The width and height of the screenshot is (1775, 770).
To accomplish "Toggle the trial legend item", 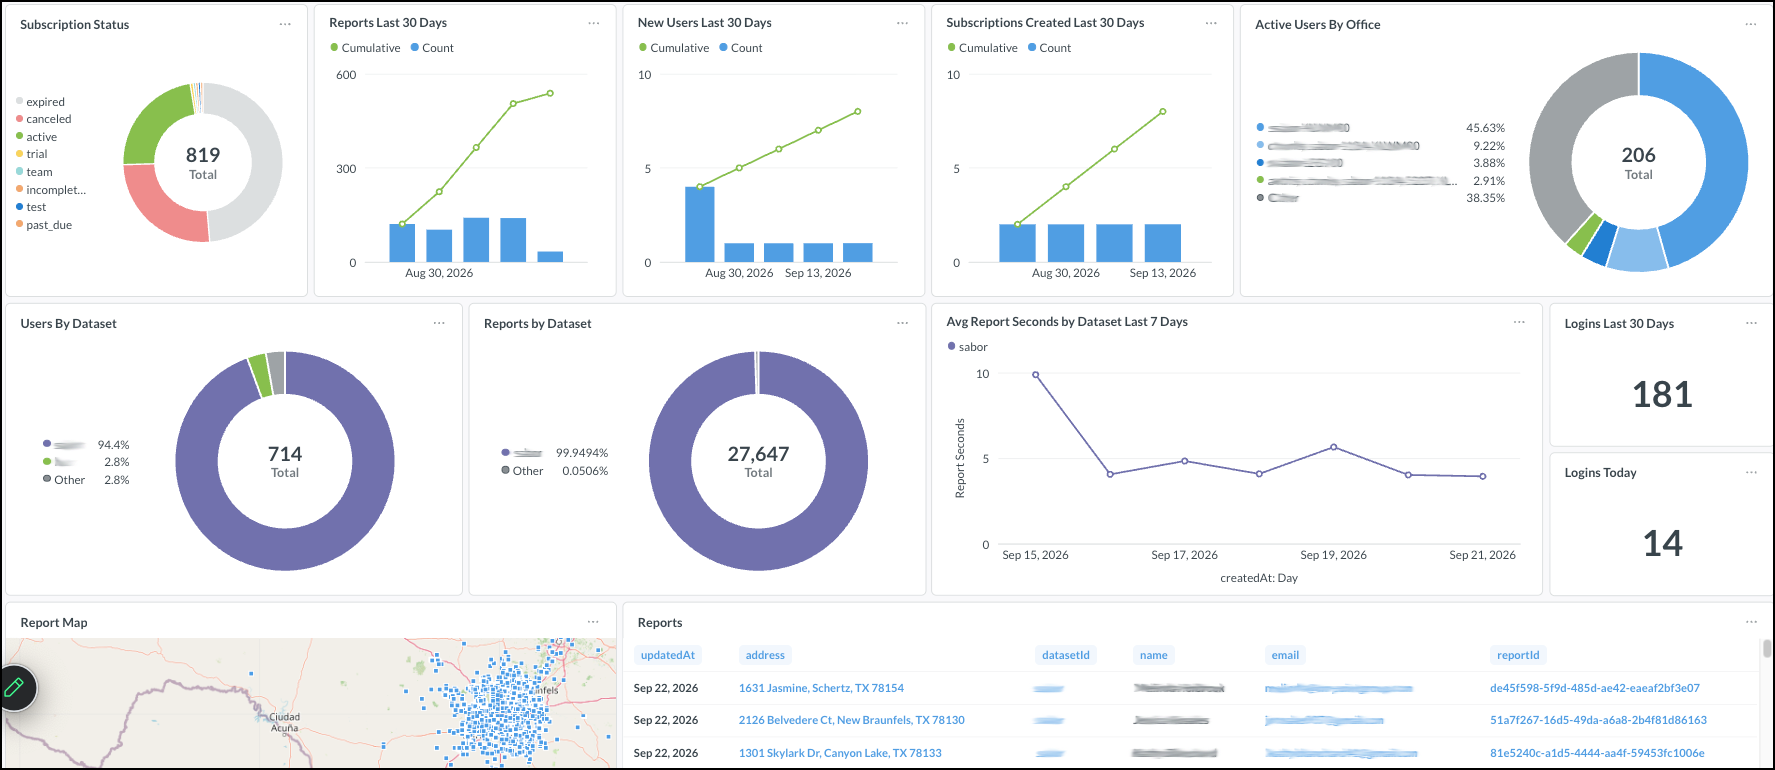I will pos(32,154).
